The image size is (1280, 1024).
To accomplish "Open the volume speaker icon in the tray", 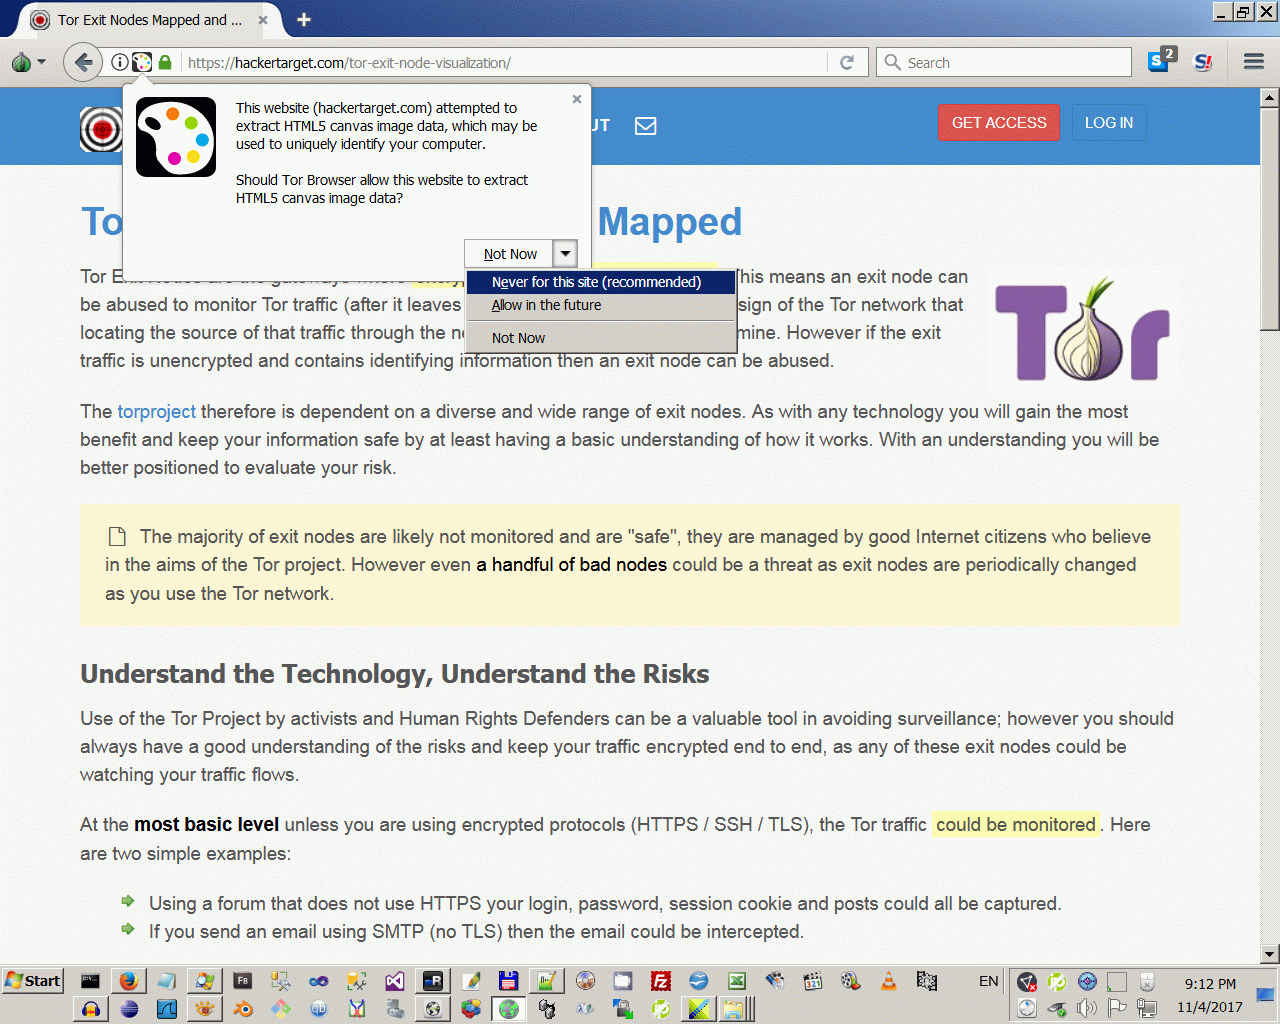I will [1087, 1008].
